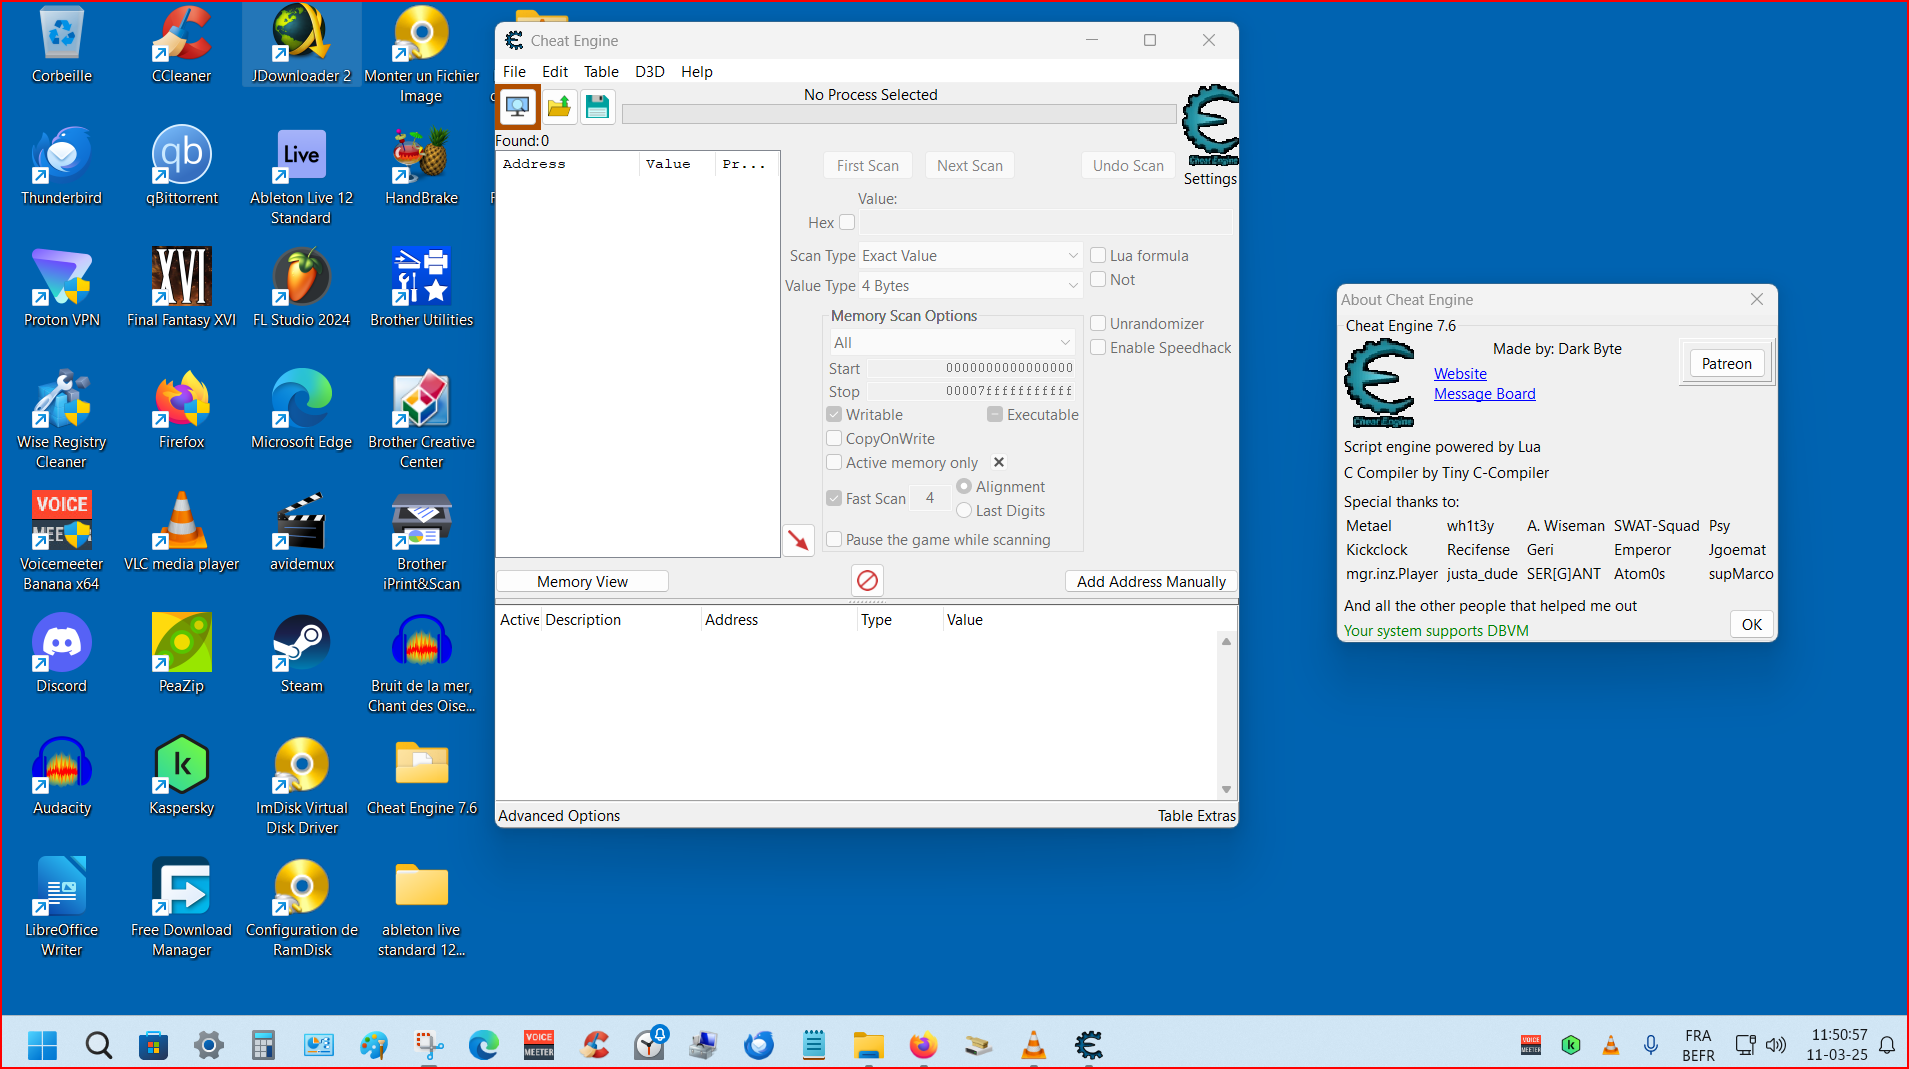Select the avidemux desktop icon
Image resolution: width=1909 pixels, height=1069 pixels.
tap(301, 532)
